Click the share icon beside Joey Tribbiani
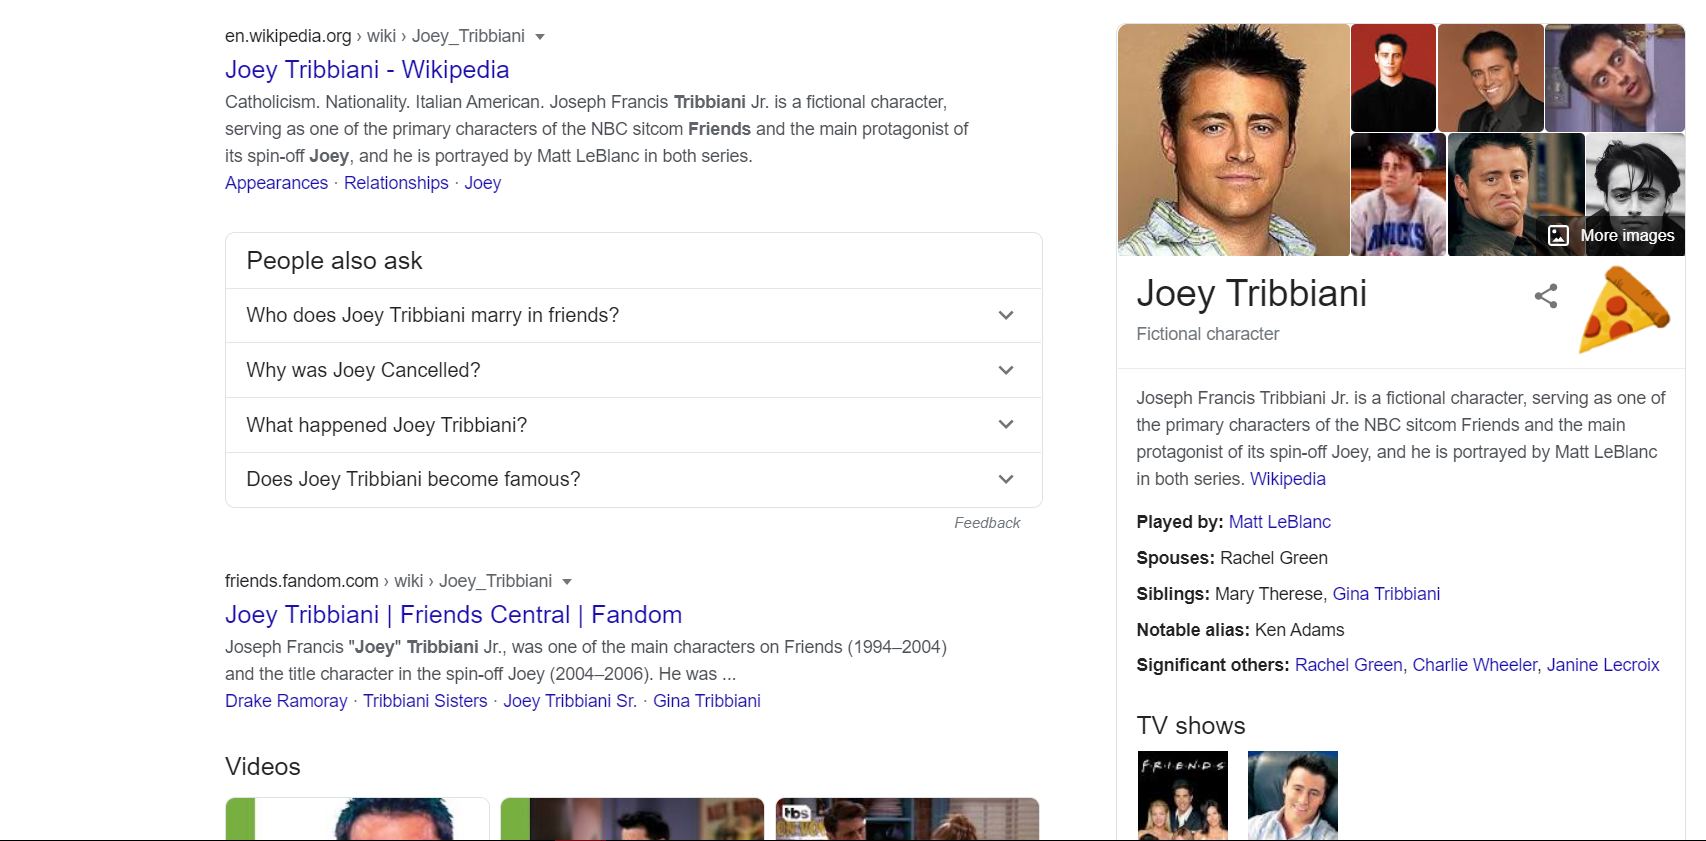The image size is (1706, 841). [1545, 296]
